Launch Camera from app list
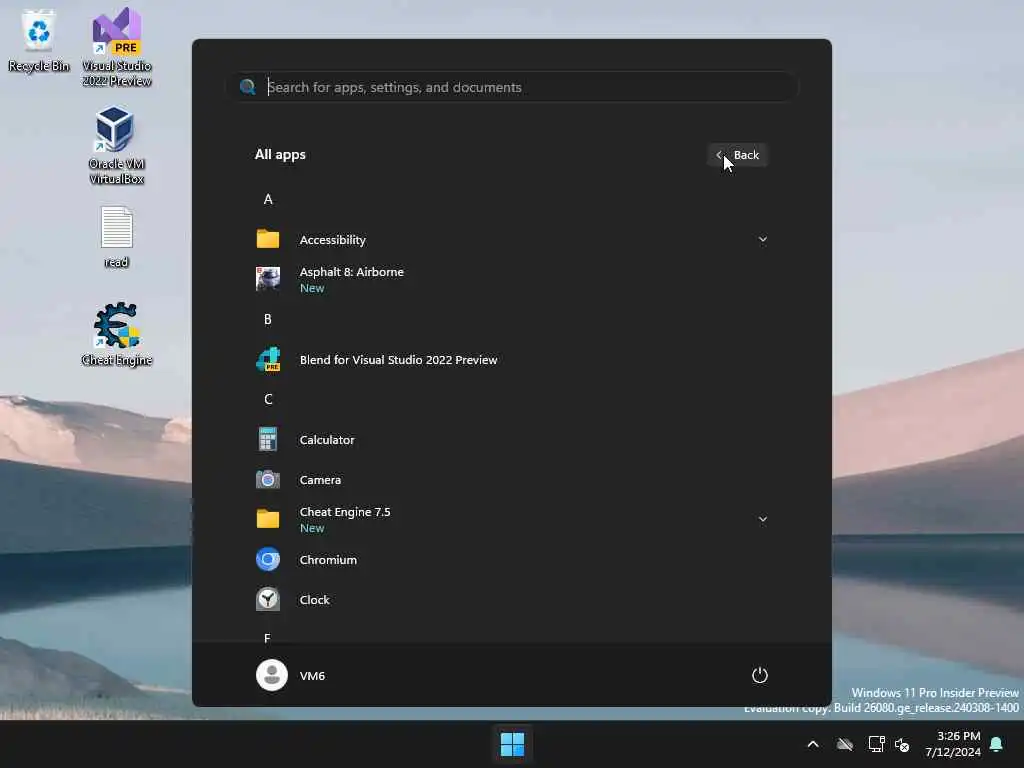This screenshot has height=768, width=1024. click(320, 479)
